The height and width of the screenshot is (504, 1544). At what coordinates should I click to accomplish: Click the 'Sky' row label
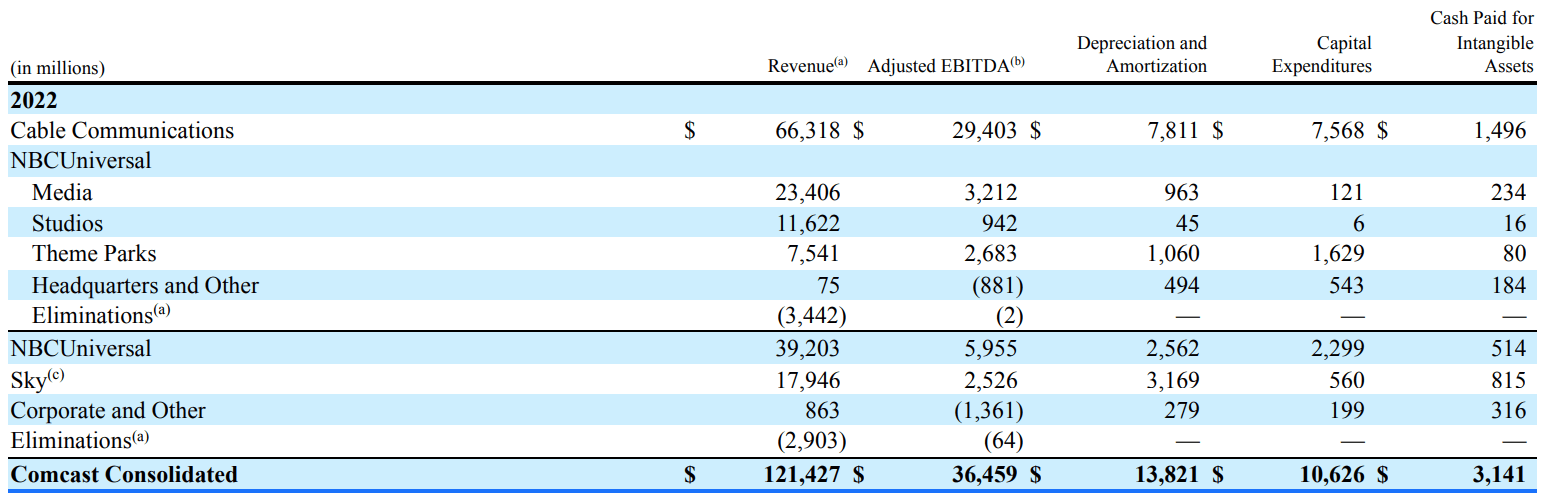[x=37, y=379]
